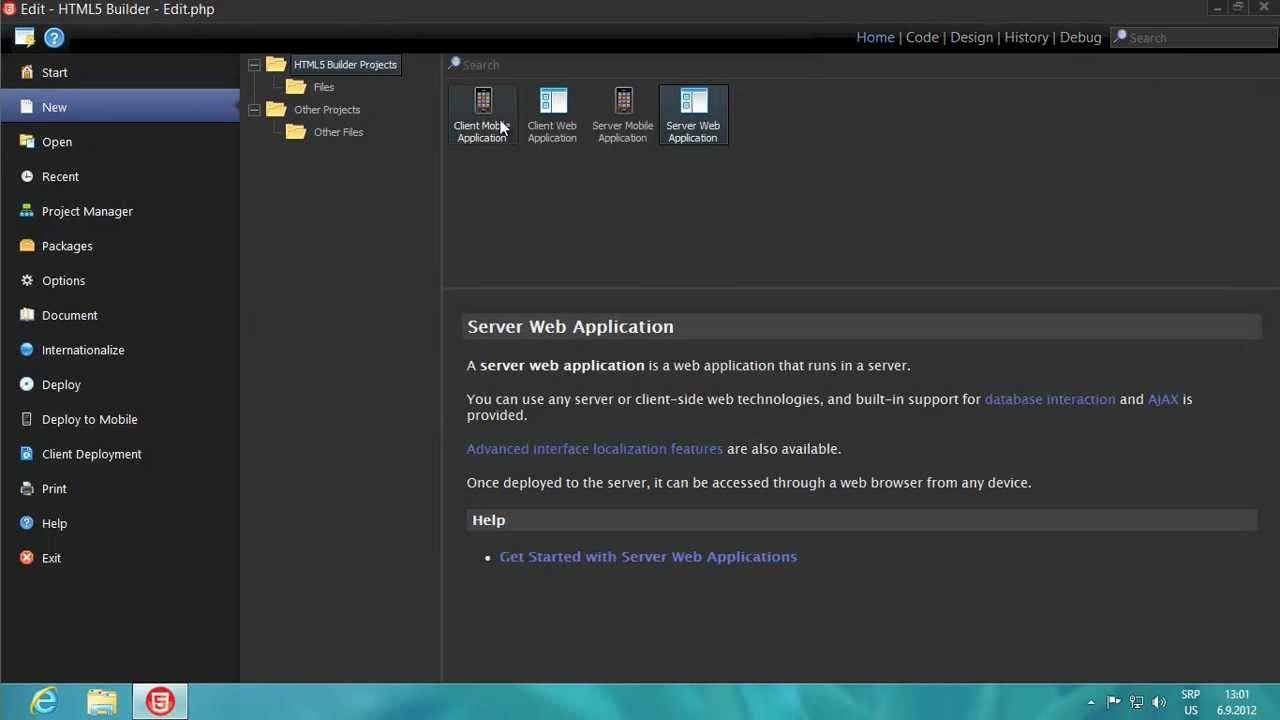The width and height of the screenshot is (1280, 720).
Task: Click the Open folder icon in the sidebar
Action: click(27, 141)
